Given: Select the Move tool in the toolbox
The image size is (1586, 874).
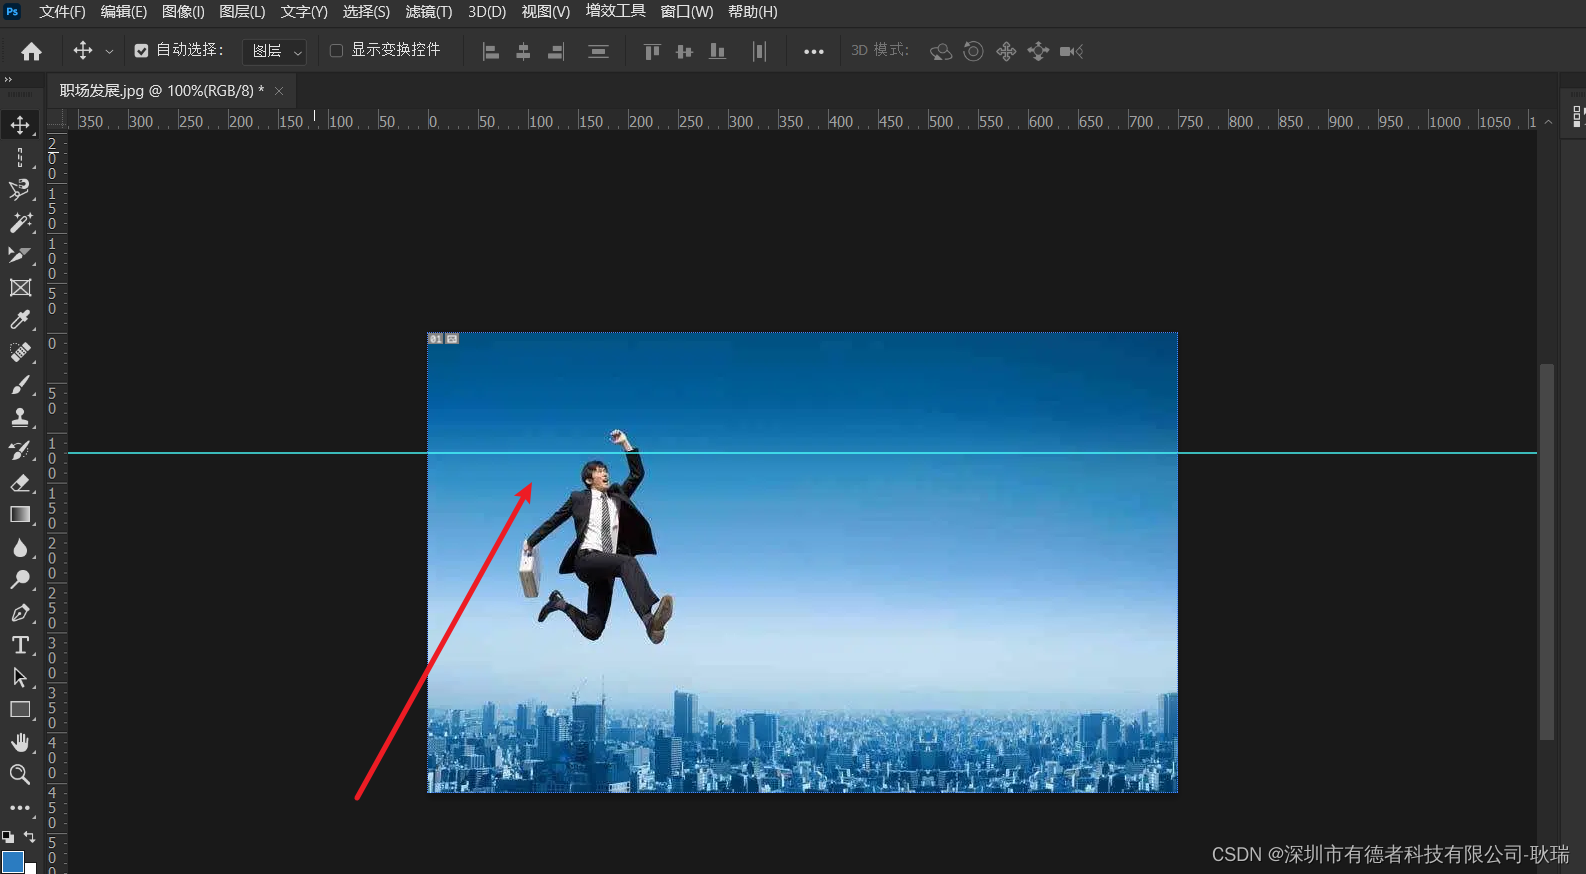Looking at the screenshot, I should click(20, 125).
